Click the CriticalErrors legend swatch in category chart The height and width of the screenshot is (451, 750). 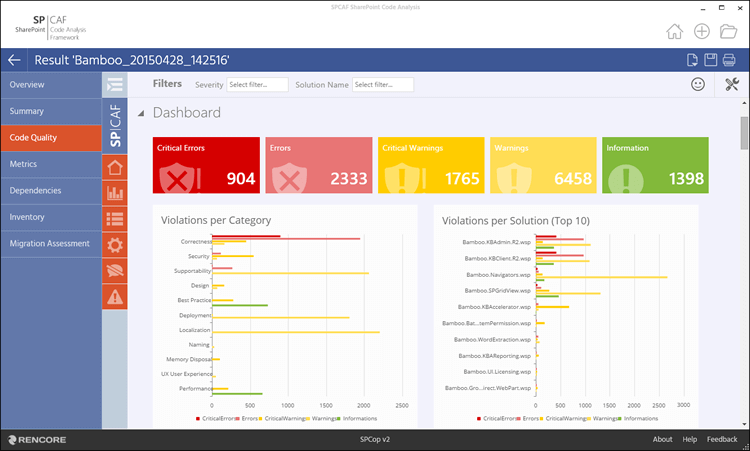tap(198, 418)
